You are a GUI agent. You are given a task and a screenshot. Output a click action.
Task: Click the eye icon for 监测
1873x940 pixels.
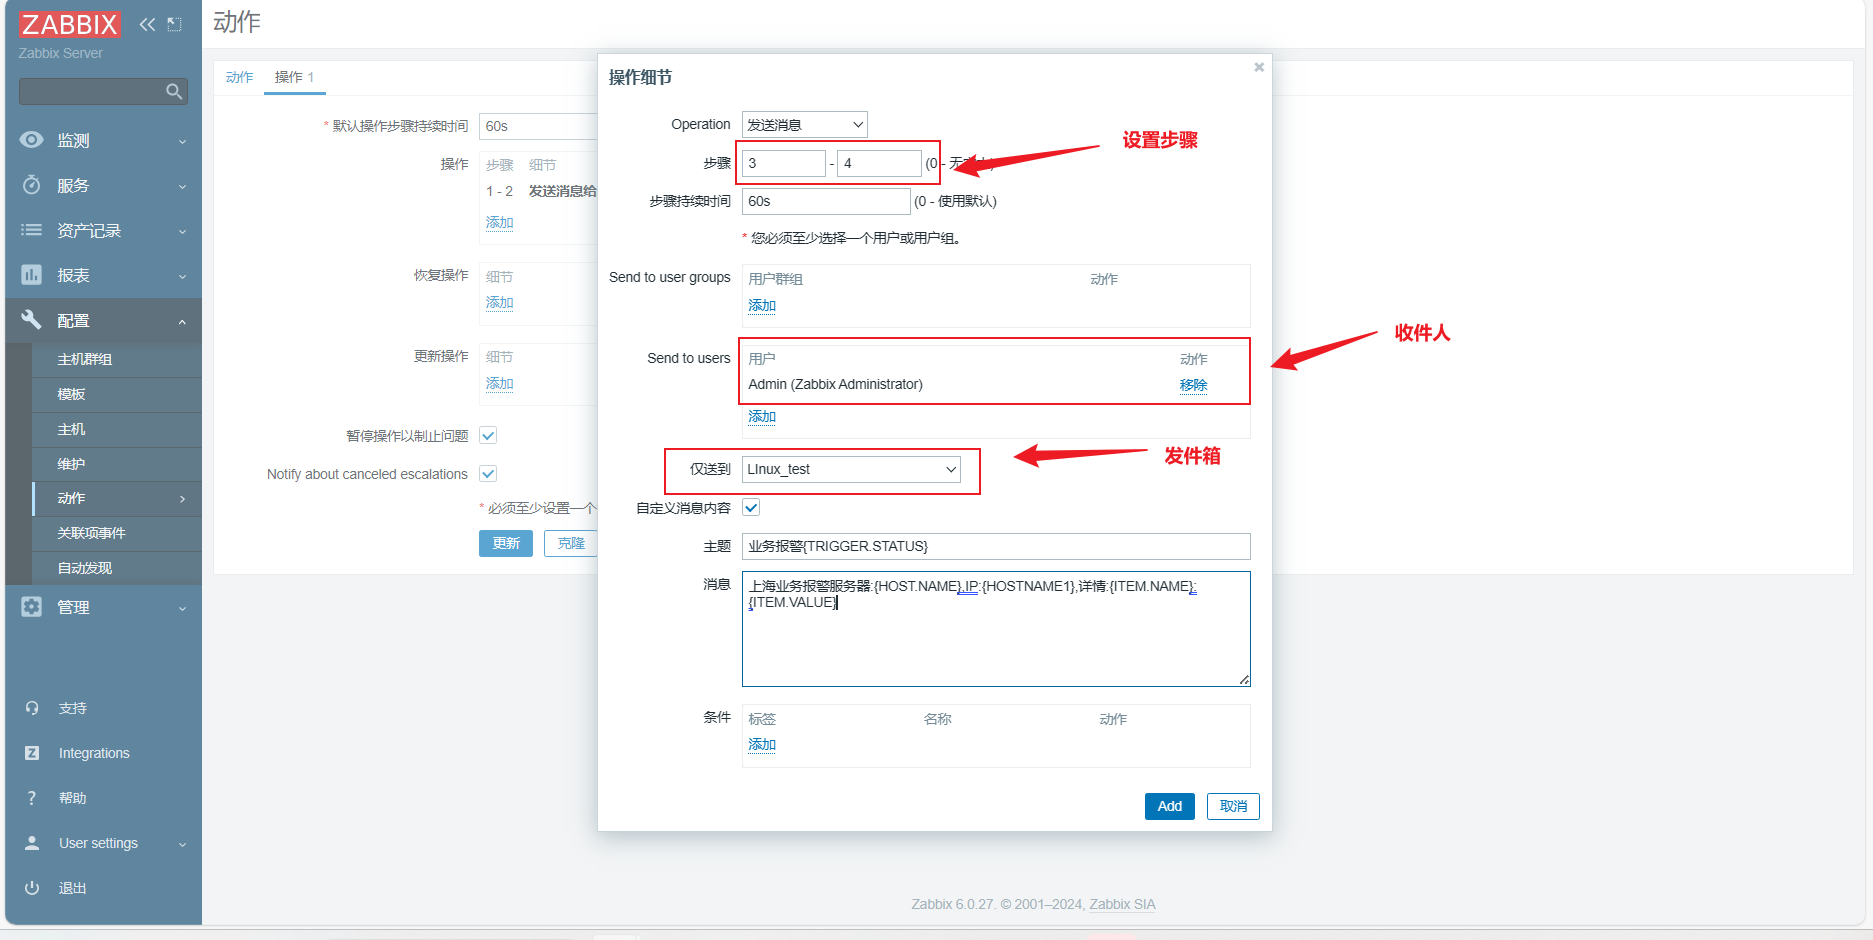point(32,140)
